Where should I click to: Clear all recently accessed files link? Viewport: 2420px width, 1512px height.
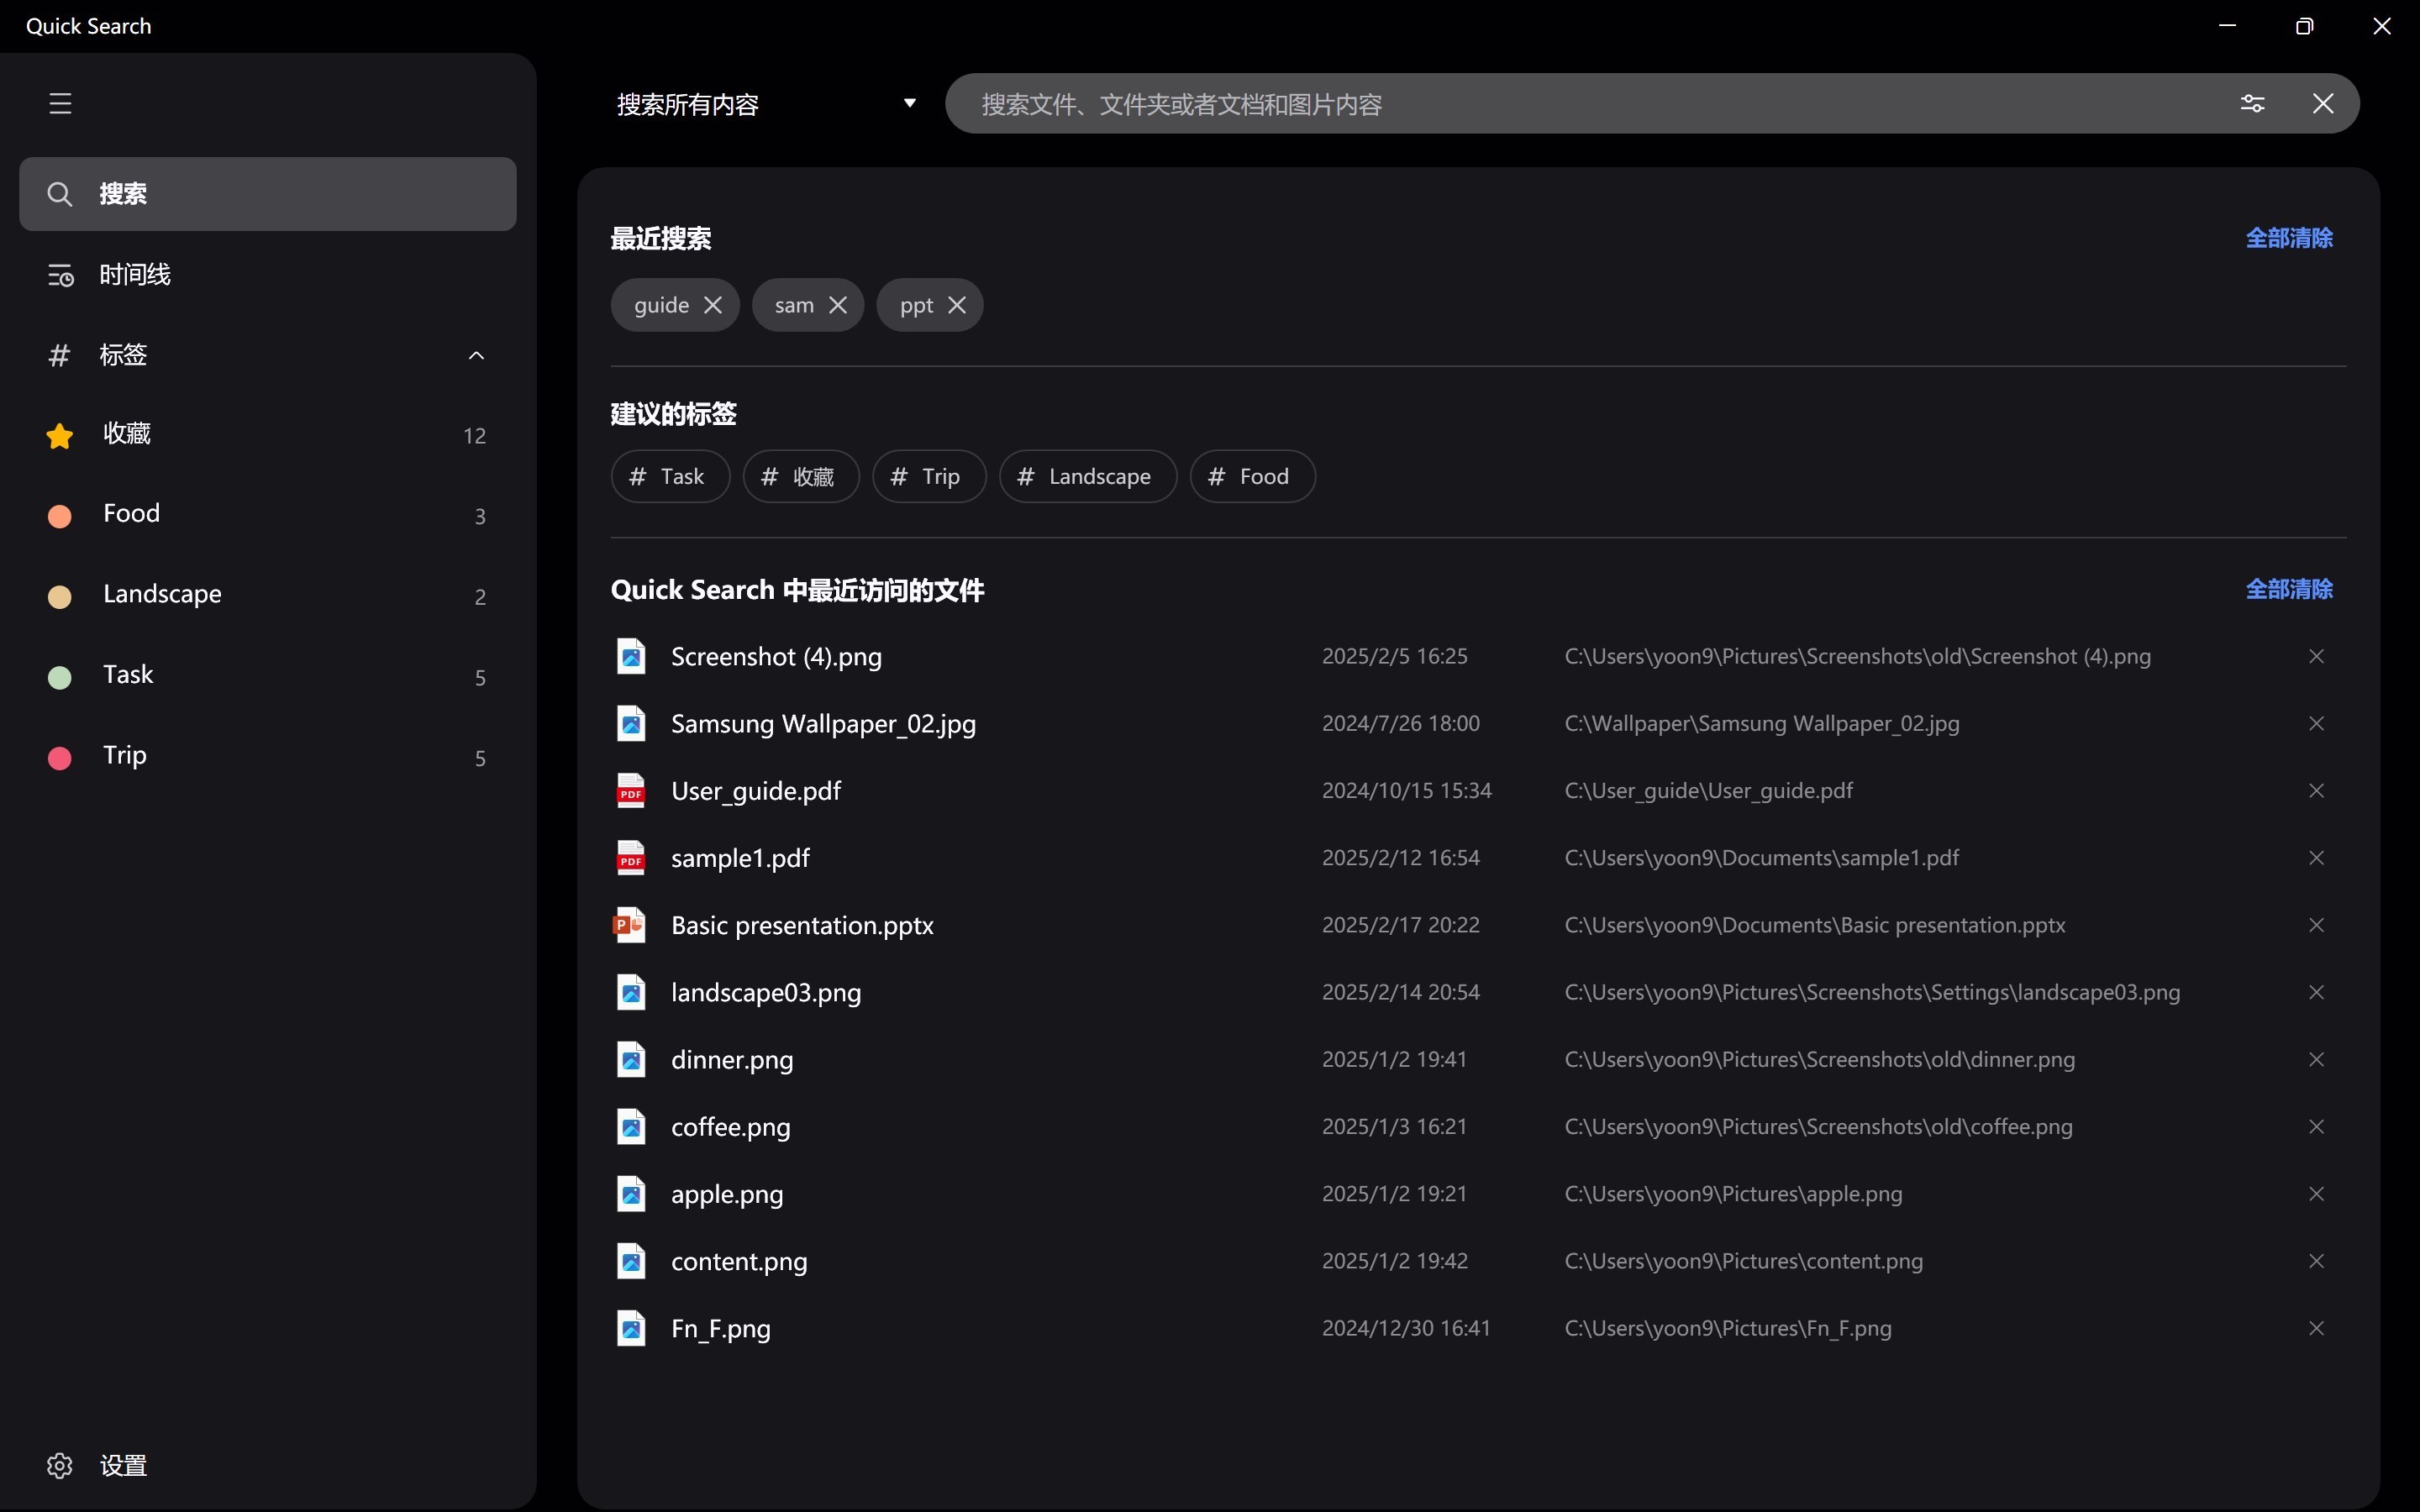(2288, 589)
